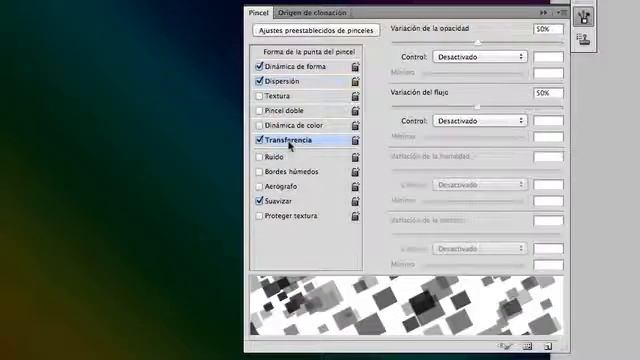Select Forma de la punta del pincel
640x360 pixels.
[309, 52]
